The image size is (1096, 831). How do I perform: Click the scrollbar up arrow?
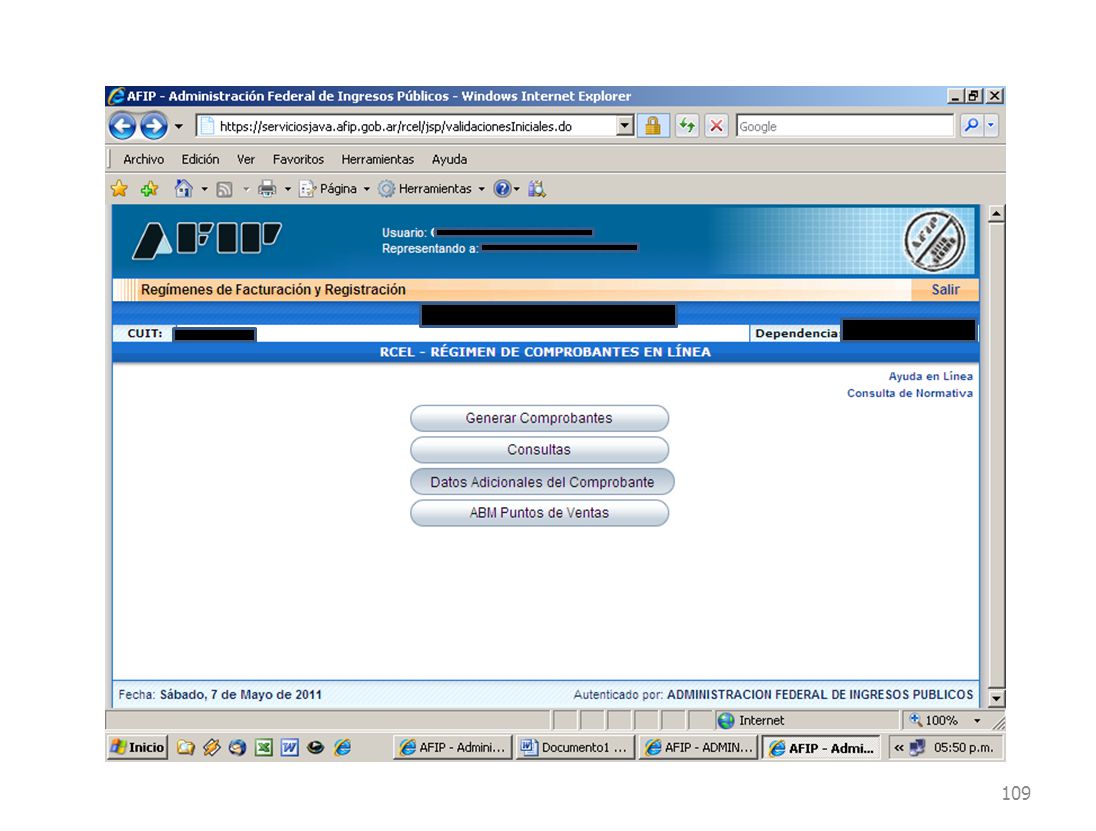tap(996, 214)
